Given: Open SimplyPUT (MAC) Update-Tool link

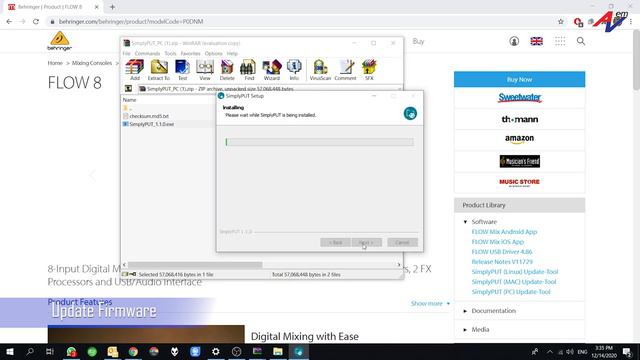Looking at the screenshot, I should (513, 282).
